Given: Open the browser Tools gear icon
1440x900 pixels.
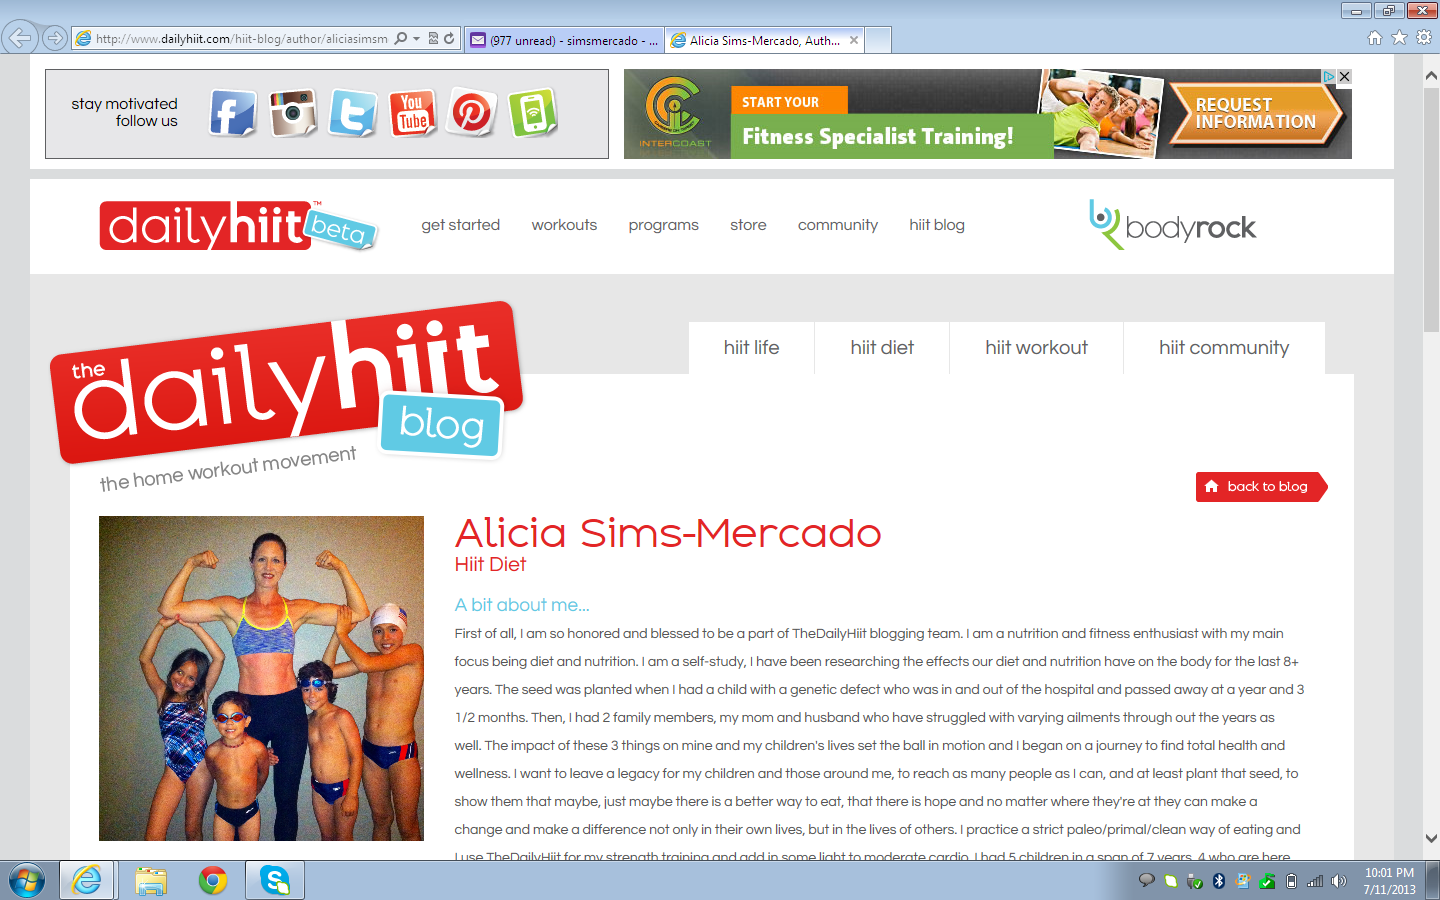Looking at the screenshot, I should tap(1423, 38).
